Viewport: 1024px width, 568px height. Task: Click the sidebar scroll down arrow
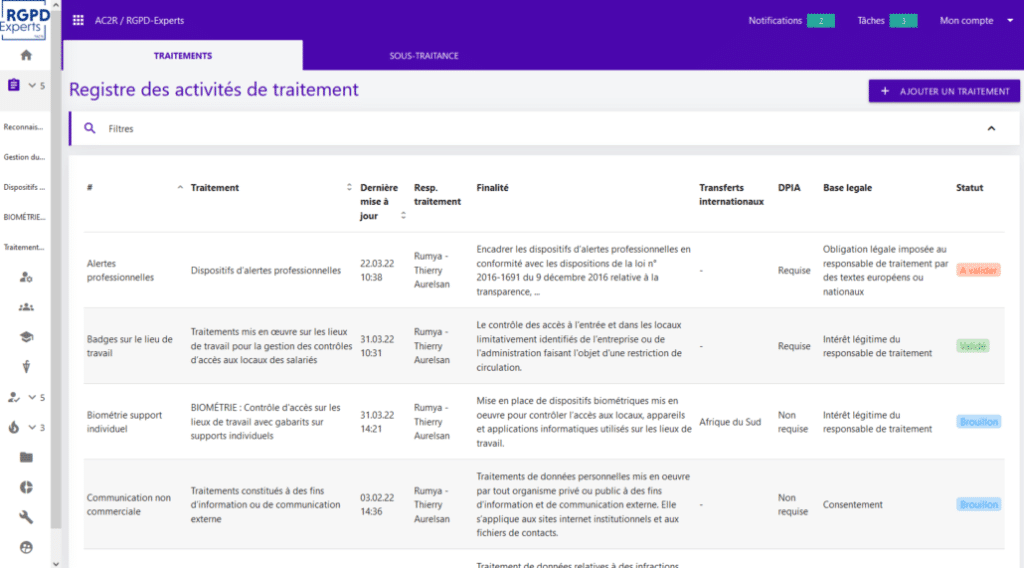click(56, 563)
